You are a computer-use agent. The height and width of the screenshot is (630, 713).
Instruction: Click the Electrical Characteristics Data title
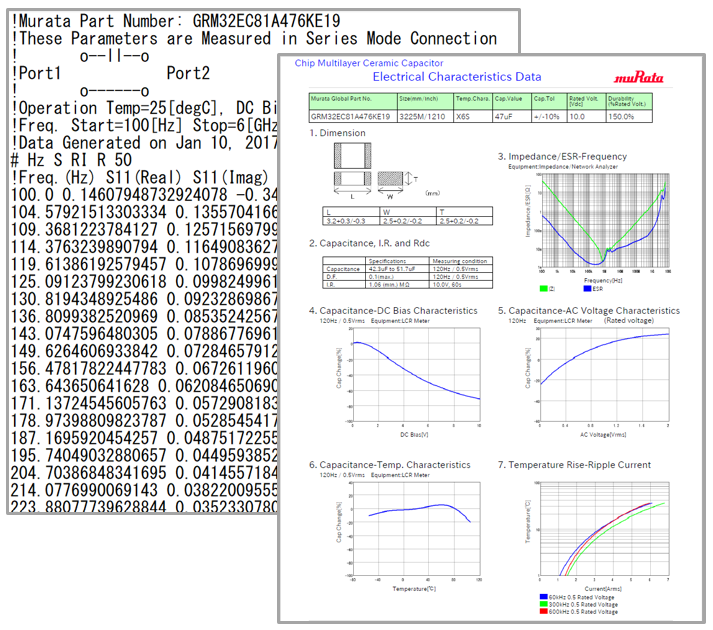pyautogui.click(x=457, y=77)
